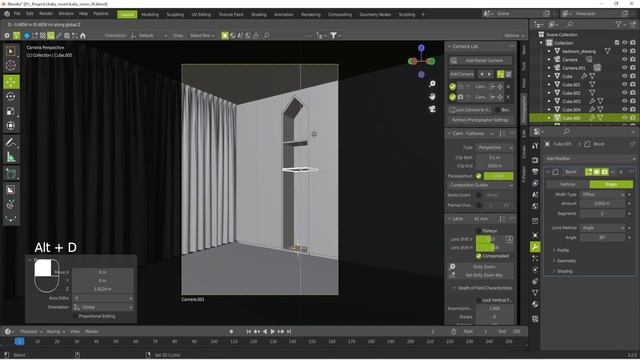Disable render camera icon for Cube.004
Image resolution: width=640 pixels, height=360 pixels.
tap(633, 109)
